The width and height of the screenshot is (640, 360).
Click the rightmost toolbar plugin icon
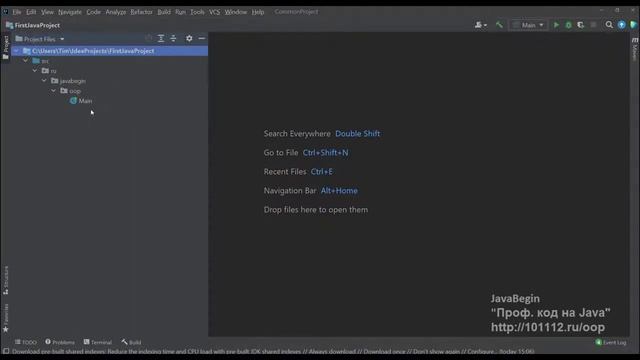pos(633,25)
